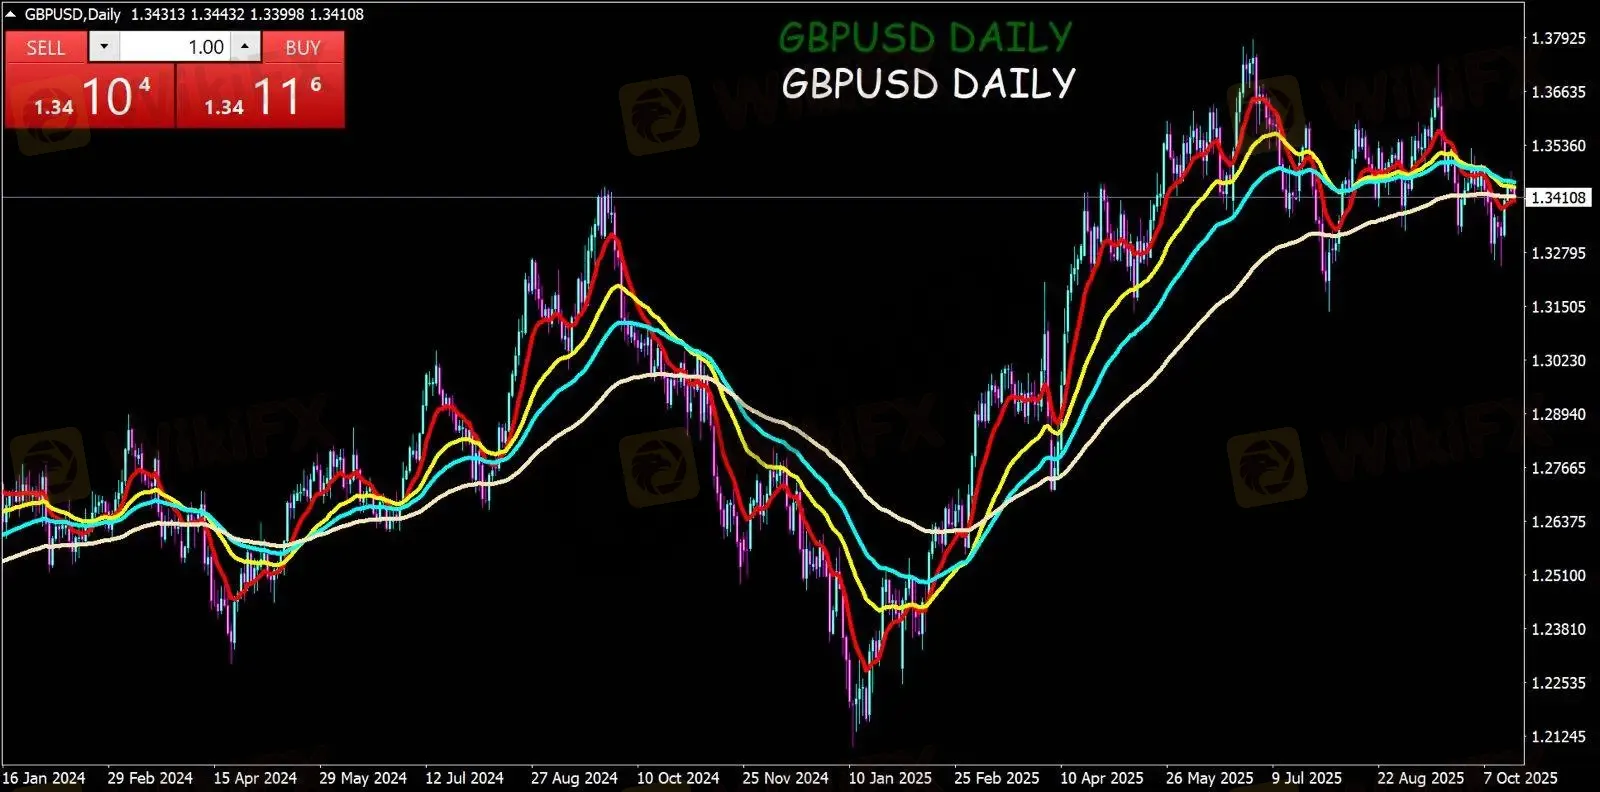This screenshot has width=1600, height=792.
Task: Click the 1.28940 price scale label
Action: 1559,414
